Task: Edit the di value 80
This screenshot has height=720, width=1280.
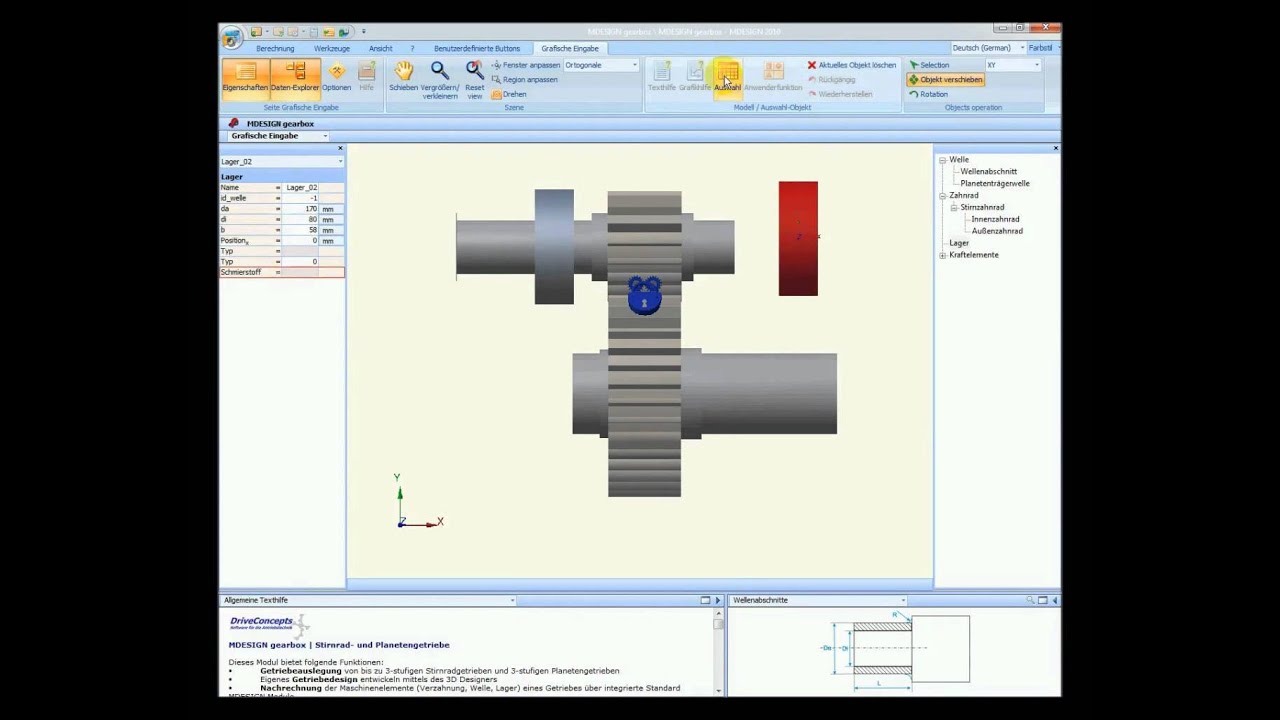Action: pyautogui.click(x=301, y=219)
